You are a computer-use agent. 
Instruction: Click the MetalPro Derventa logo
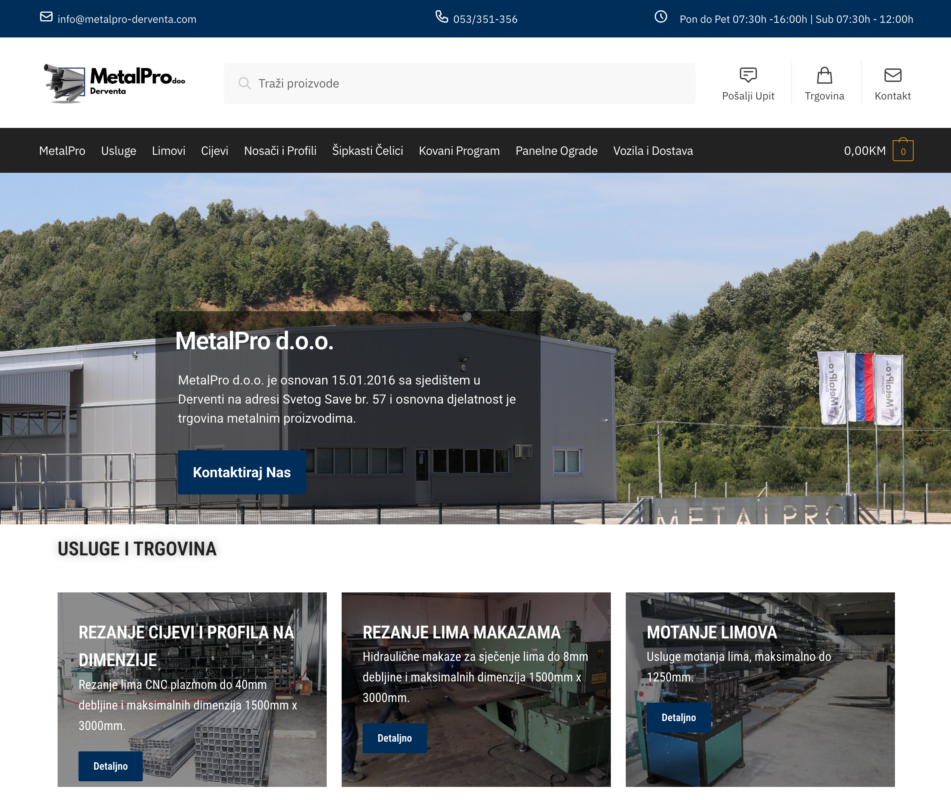click(114, 83)
